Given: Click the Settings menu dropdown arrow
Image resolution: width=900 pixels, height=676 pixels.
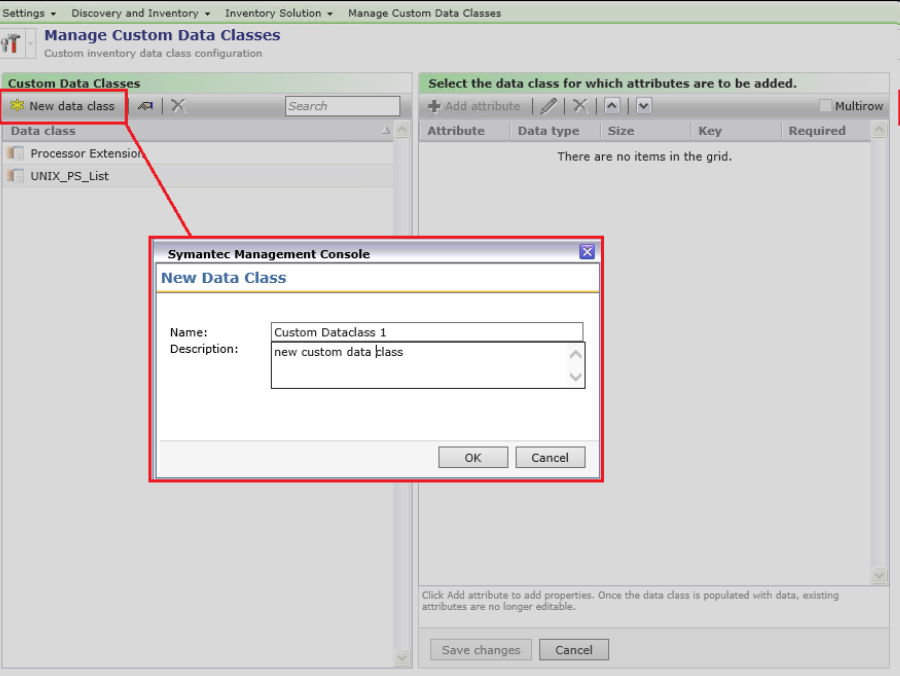Looking at the screenshot, I should (x=53, y=14).
